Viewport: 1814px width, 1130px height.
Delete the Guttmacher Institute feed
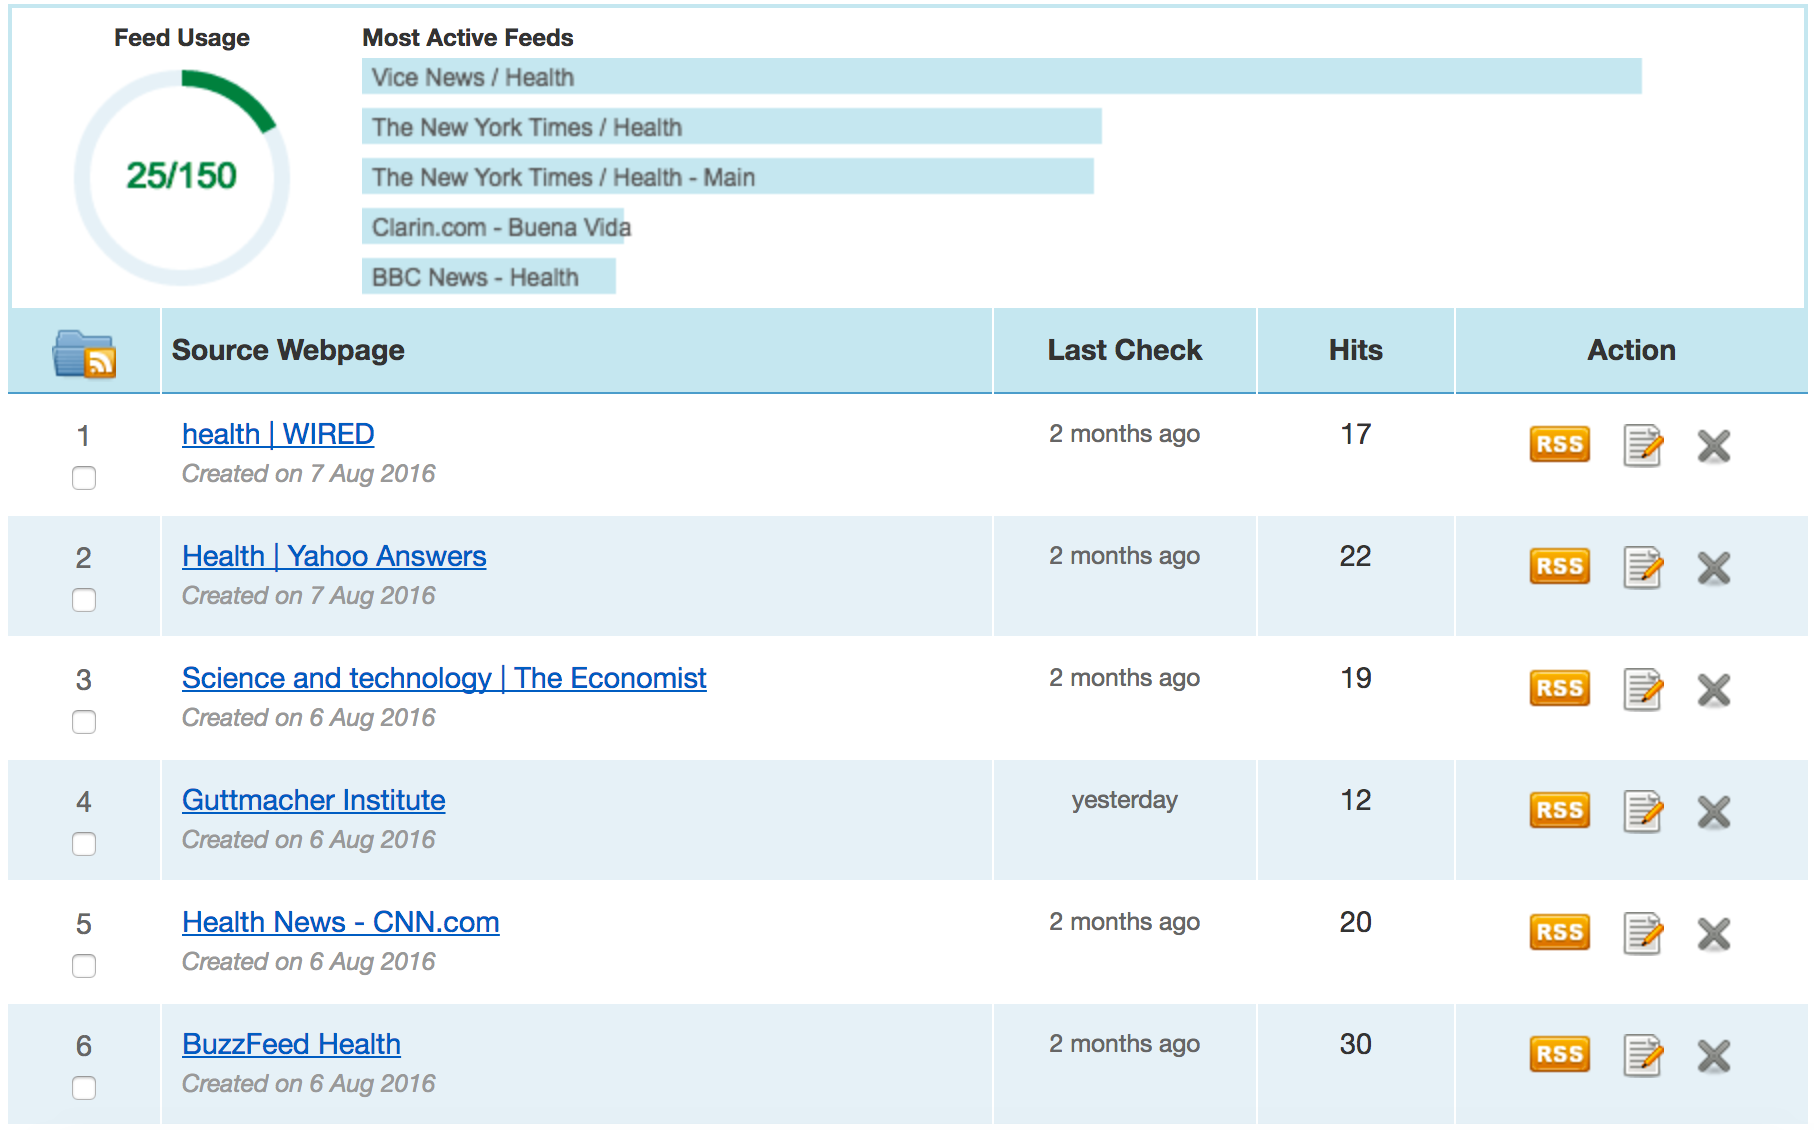(x=1713, y=811)
